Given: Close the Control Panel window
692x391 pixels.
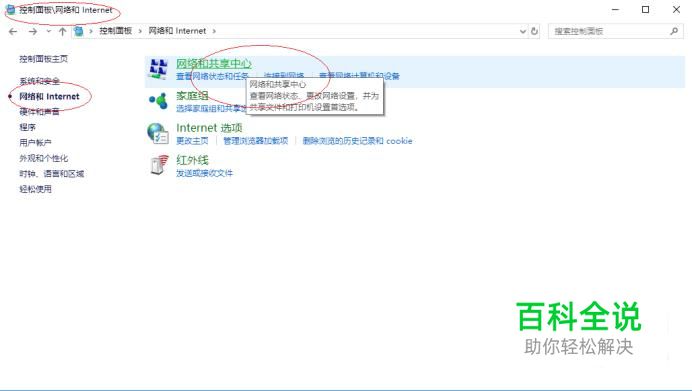Looking at the screenshot, I should pyautogui.click(x=676, y=9).
